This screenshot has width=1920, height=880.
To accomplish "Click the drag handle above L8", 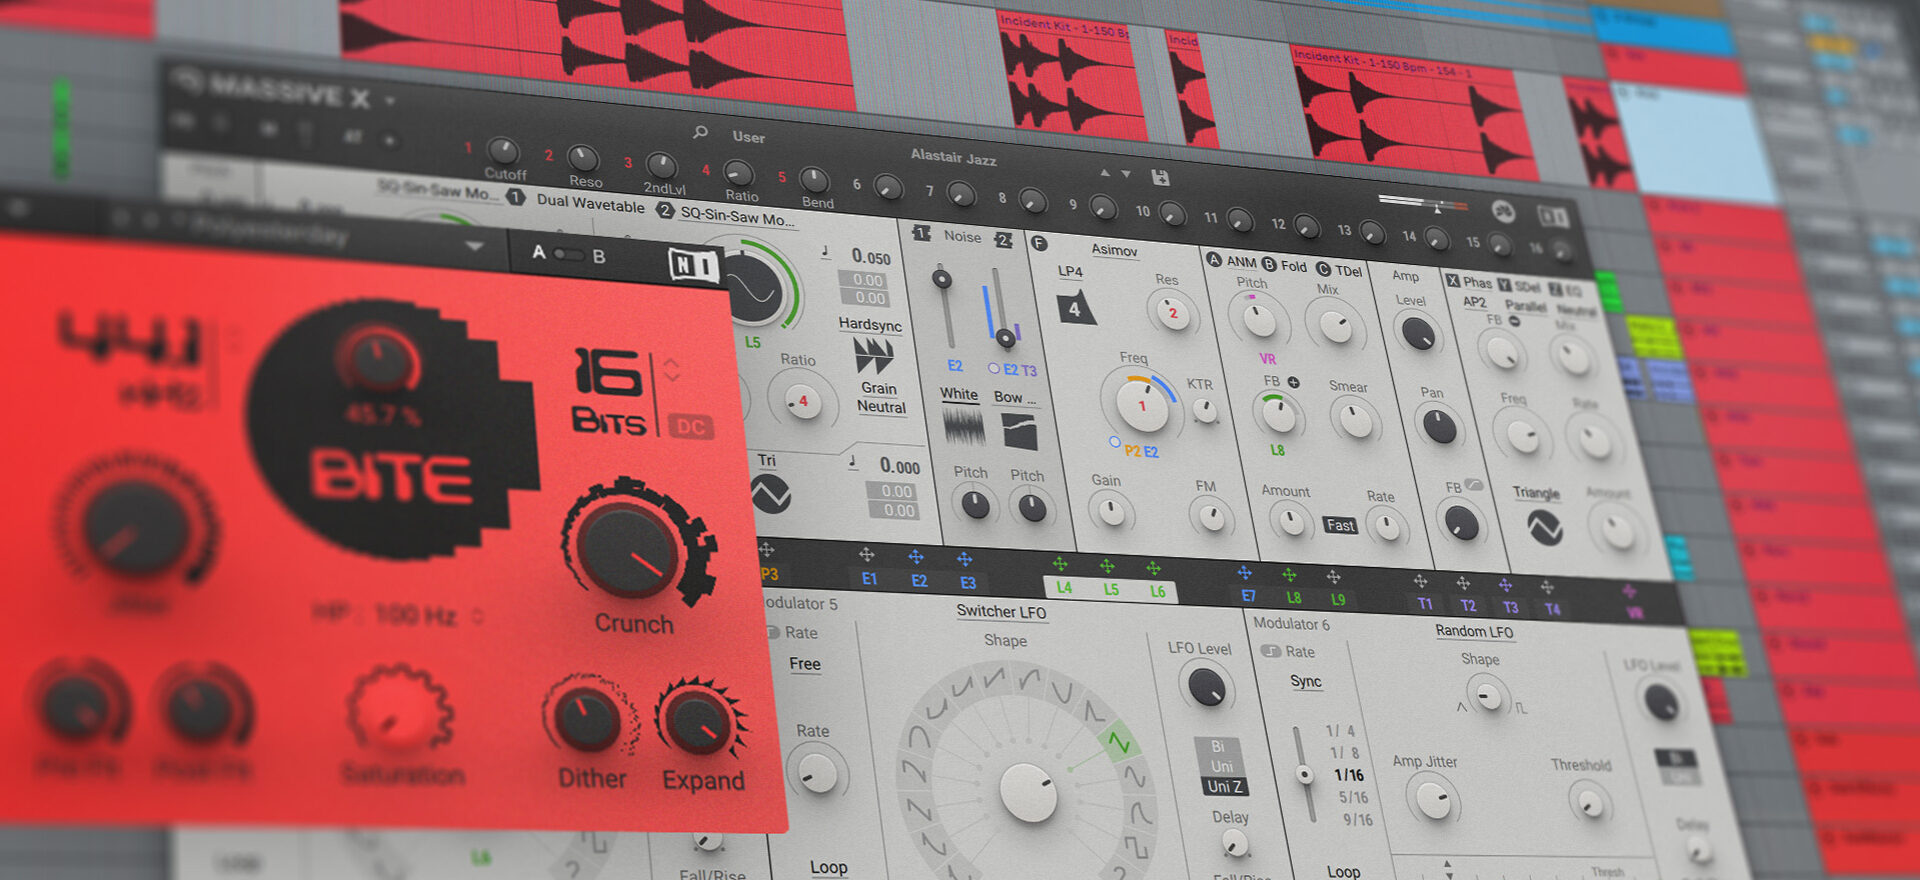I will pyautogui.click(x=1290, y=575).
